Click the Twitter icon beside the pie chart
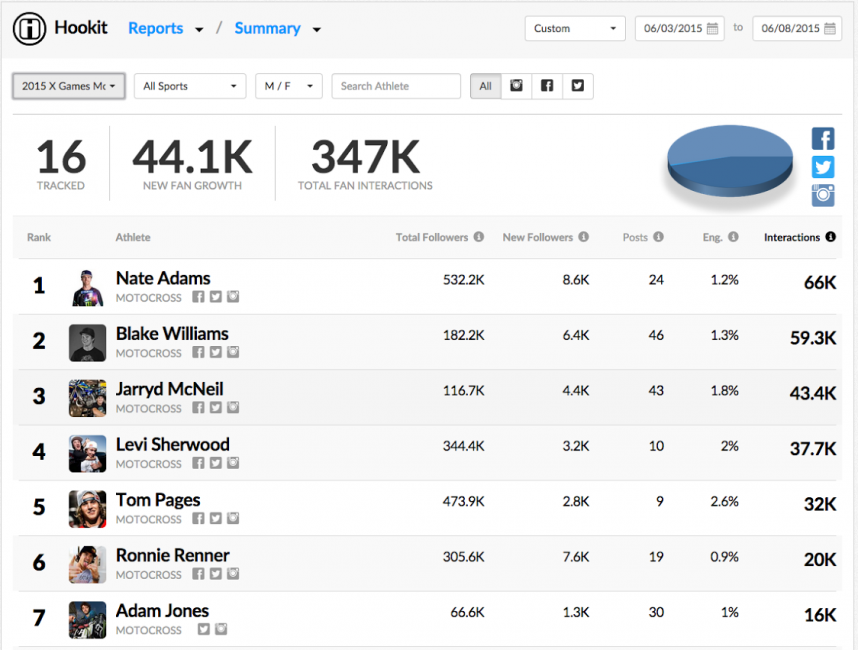The width and height of the screenshot is (858, 650). (823, 167)
